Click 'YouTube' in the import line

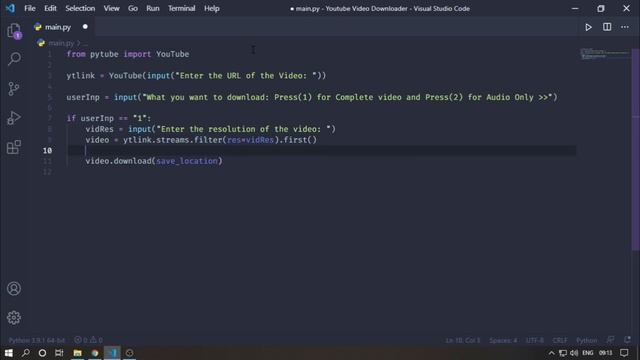pyautogui.click(x=172, y=54)
